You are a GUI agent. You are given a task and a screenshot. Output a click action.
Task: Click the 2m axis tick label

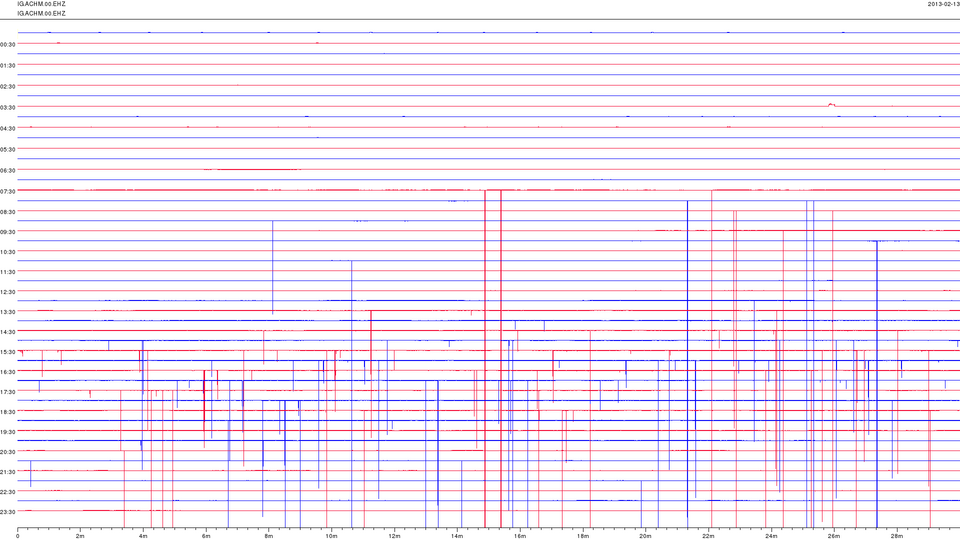[x=80, y=536]
